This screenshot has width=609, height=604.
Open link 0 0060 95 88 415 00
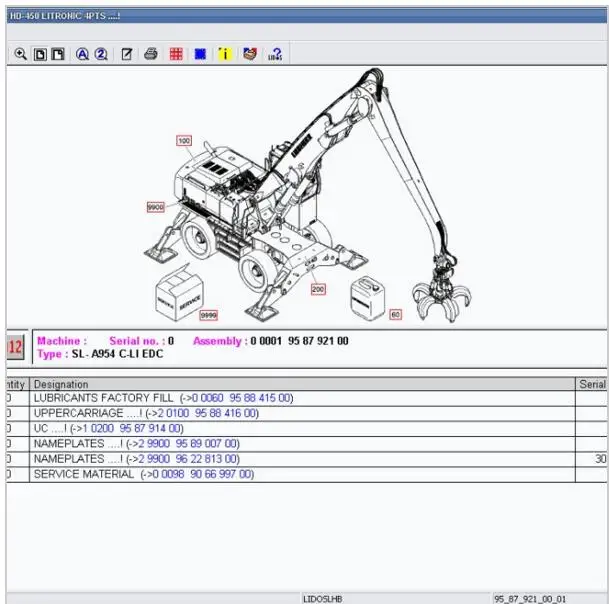[x=241, y=398]
